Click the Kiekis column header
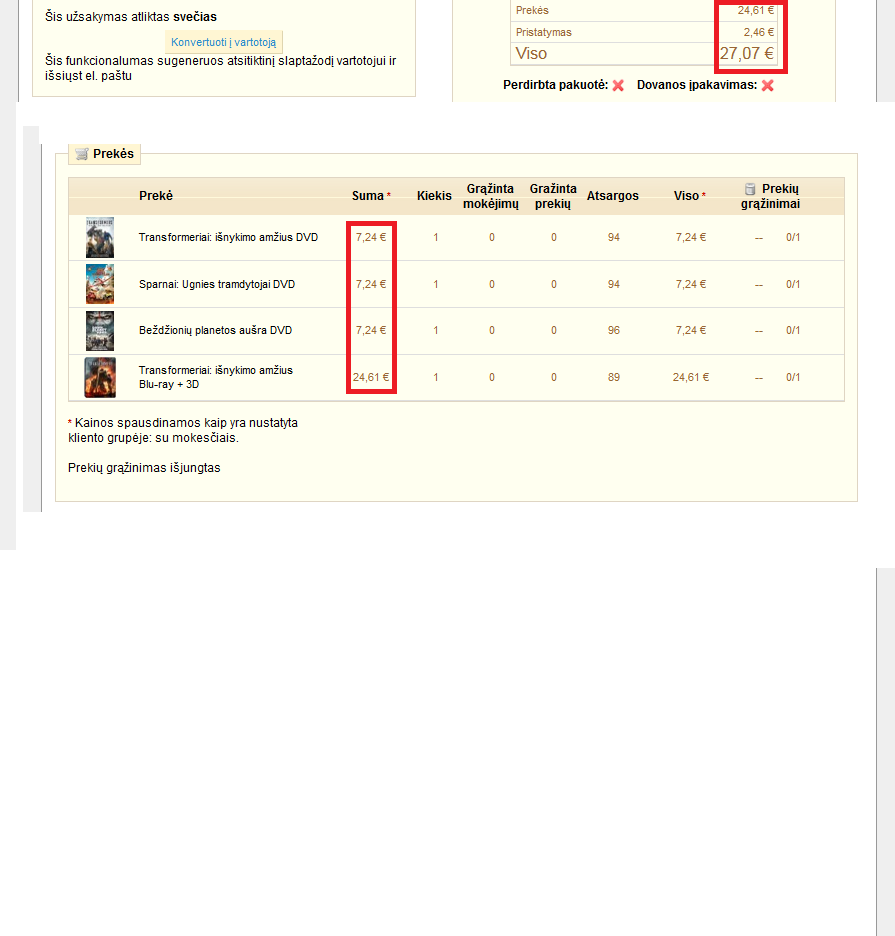This screenshot has width=895, height=936. [434, 196]
